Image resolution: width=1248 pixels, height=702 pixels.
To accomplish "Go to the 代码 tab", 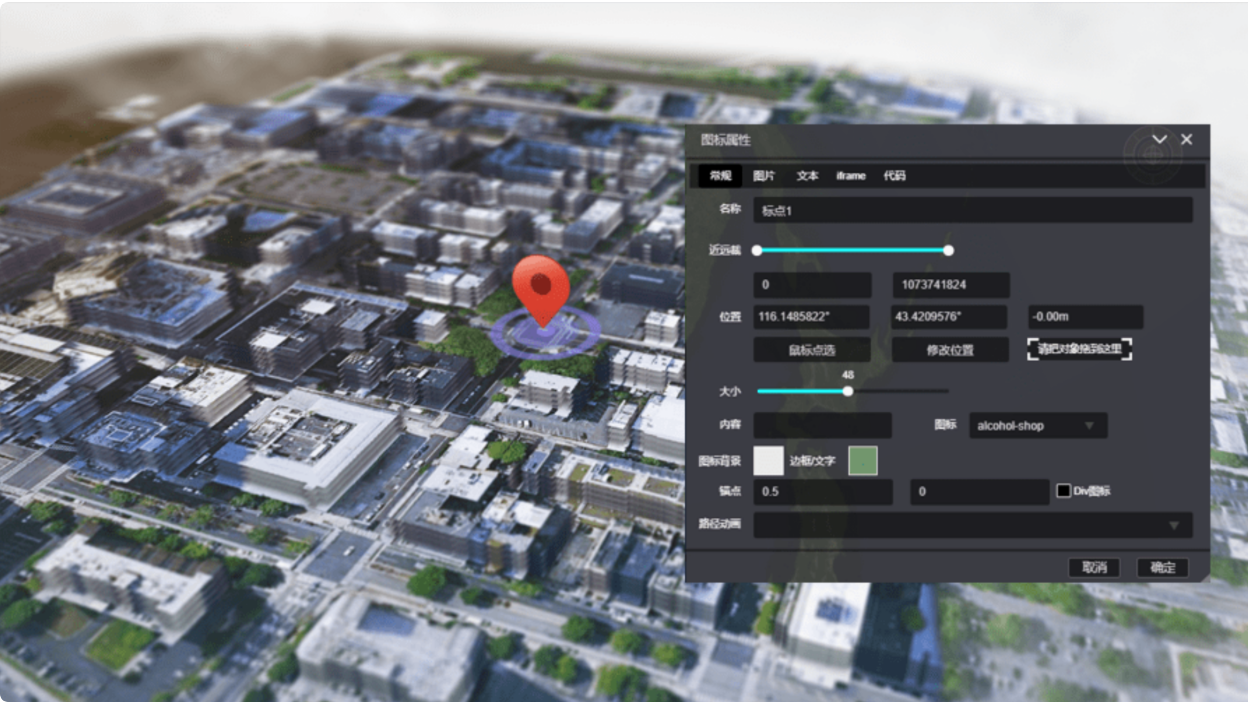I will (x=894, y=176).
